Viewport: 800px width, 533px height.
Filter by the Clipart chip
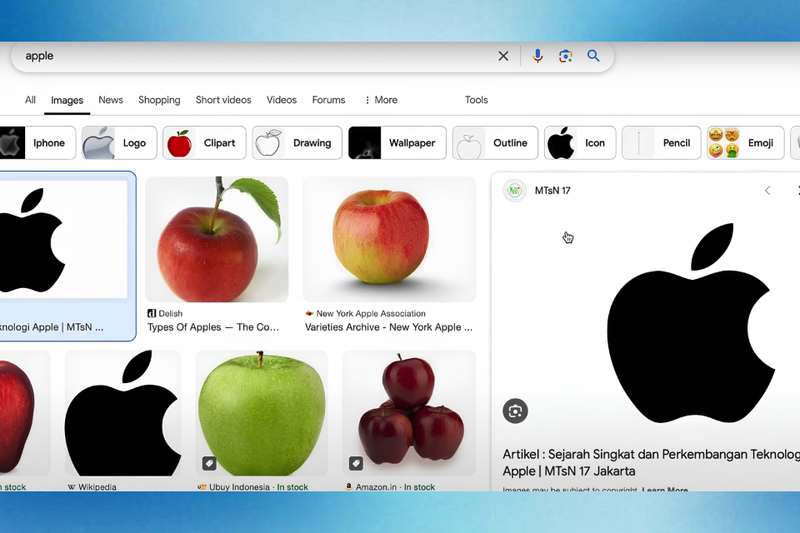point(204,143)
